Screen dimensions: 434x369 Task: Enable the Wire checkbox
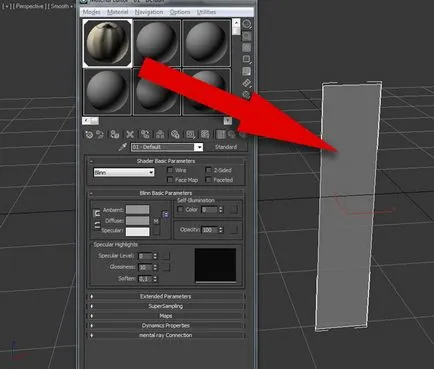170,170
